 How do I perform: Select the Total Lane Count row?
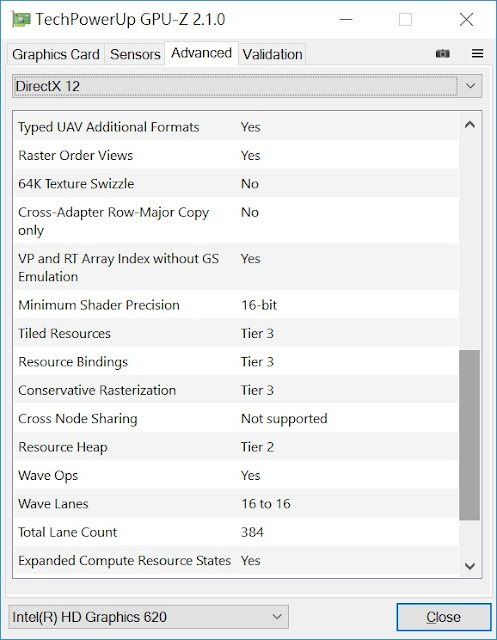pos(236,532)
